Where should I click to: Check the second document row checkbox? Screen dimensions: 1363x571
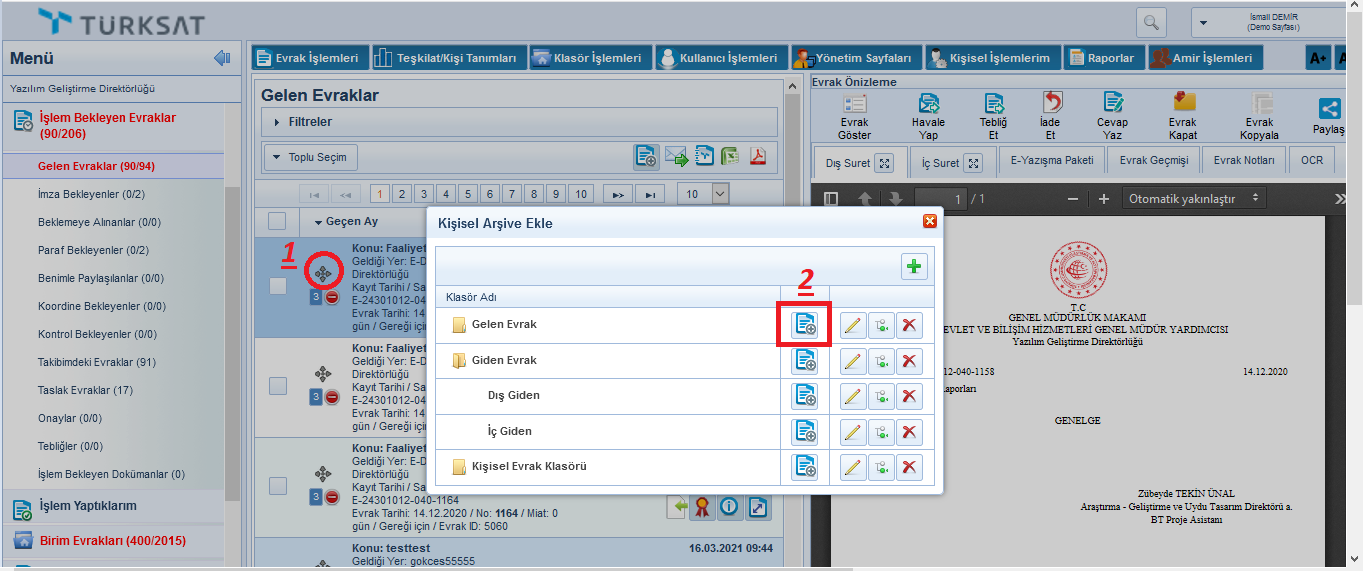coord(278,386)
